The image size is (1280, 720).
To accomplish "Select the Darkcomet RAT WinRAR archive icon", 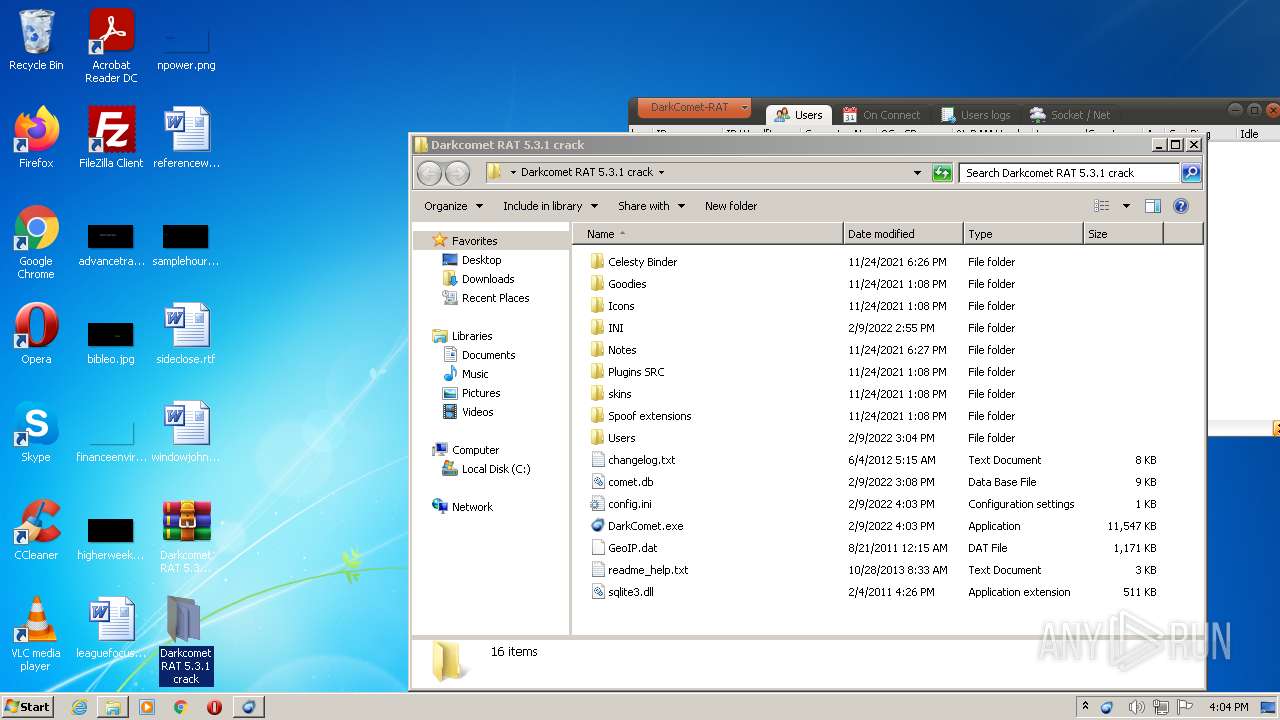I will [186, 536].
